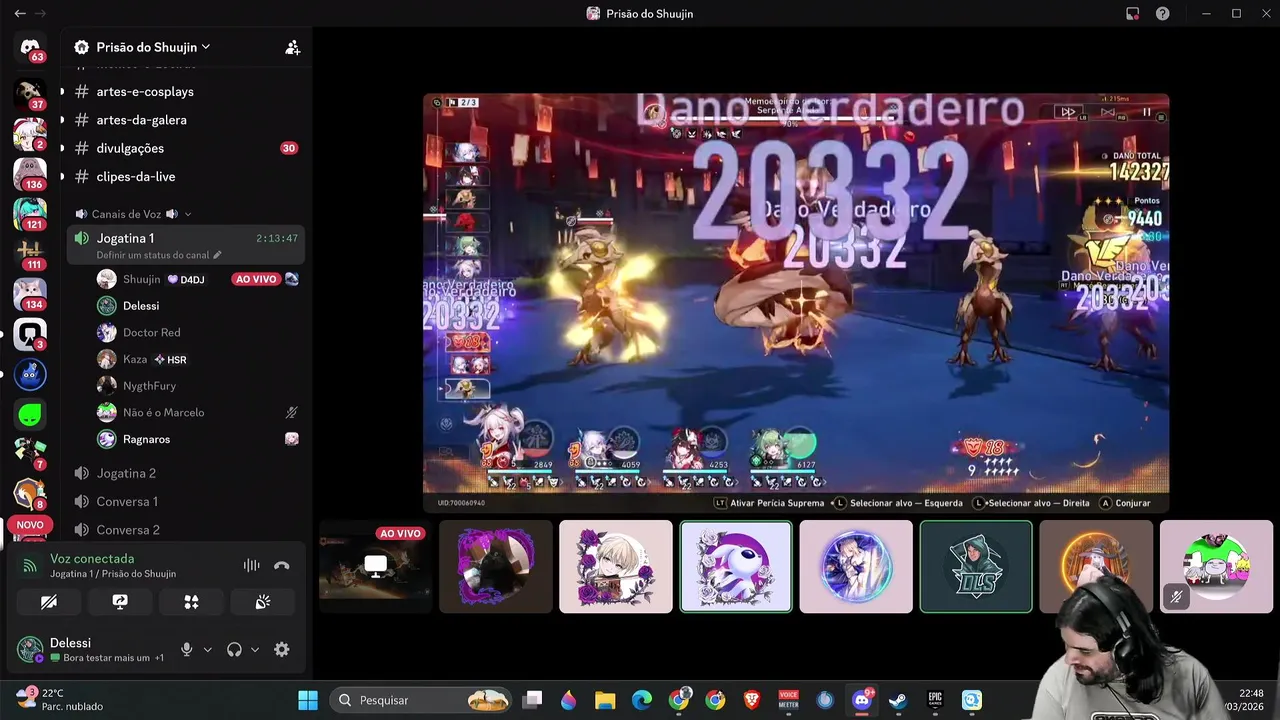Join the Jogatina 2 voice channel
The height and width of the screenshot is (720, 1280).
(x=126, y=473)
